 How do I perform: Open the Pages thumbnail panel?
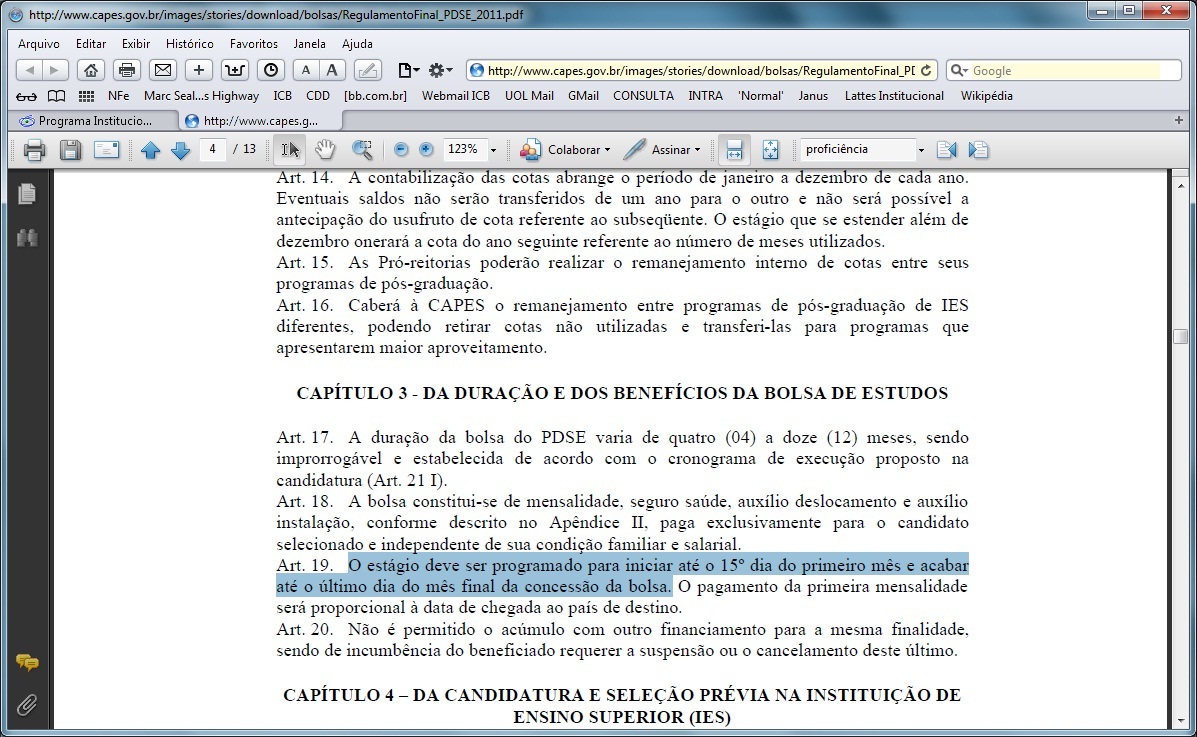click(27, 194)
